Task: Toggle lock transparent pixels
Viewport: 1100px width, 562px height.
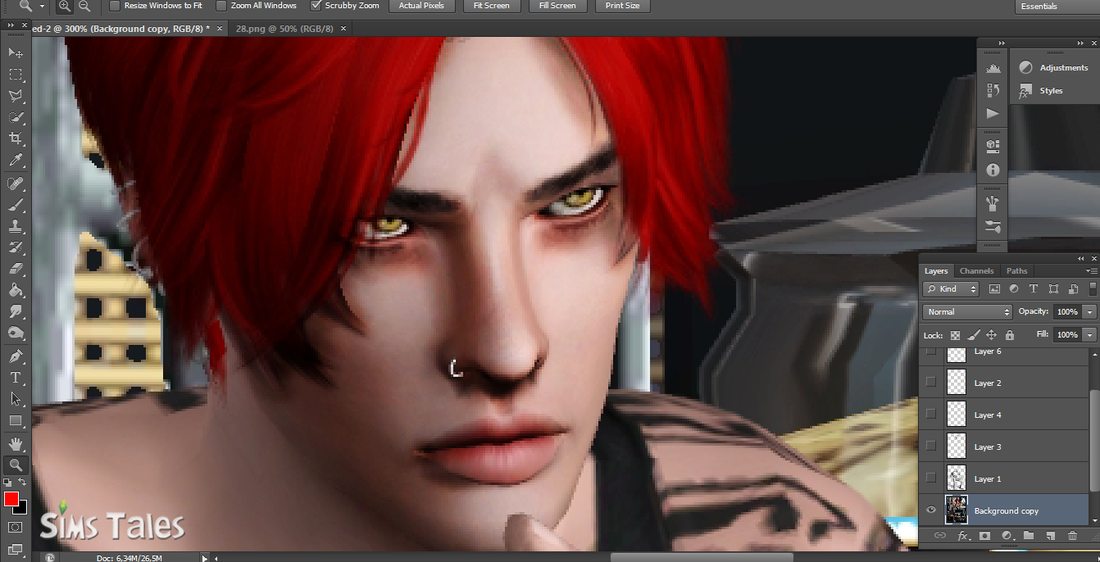Action: (955, 335)
